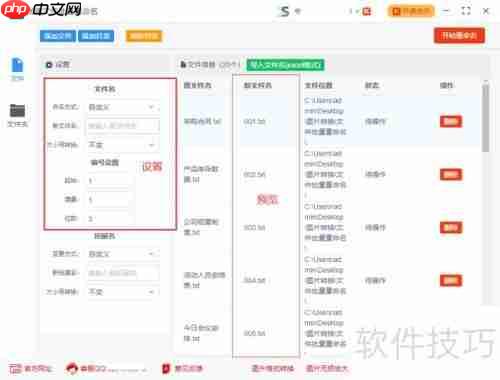Click the second blue add-folder button
Screen dimensions: 500x380
96,36
